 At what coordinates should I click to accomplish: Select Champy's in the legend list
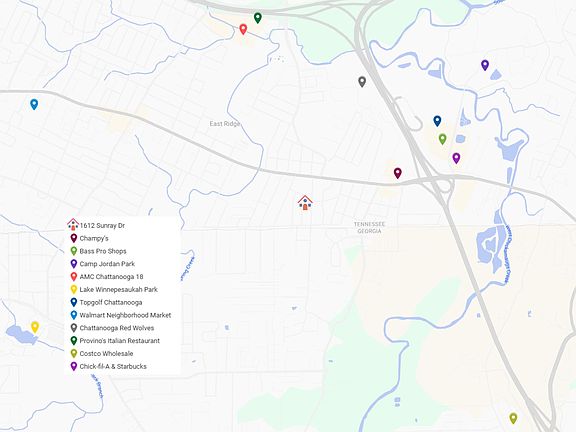tap(94, 238)
